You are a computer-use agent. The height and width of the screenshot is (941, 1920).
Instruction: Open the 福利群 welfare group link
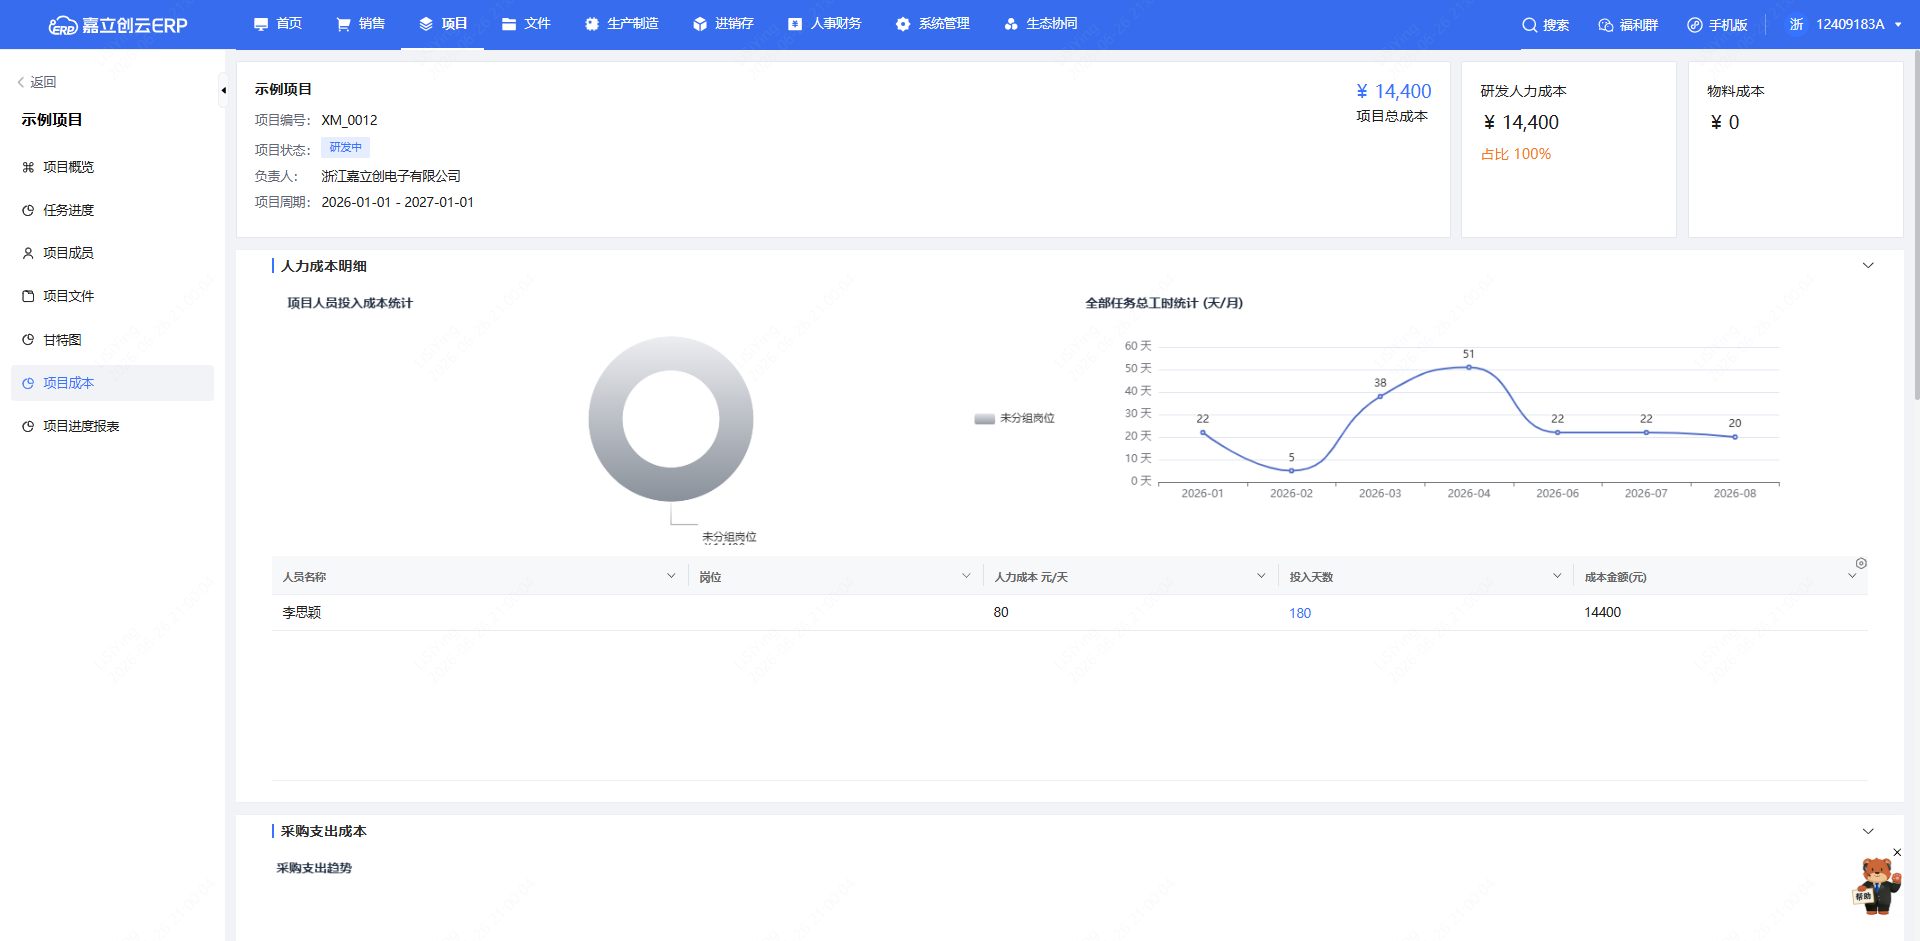tap(1628, 25)
